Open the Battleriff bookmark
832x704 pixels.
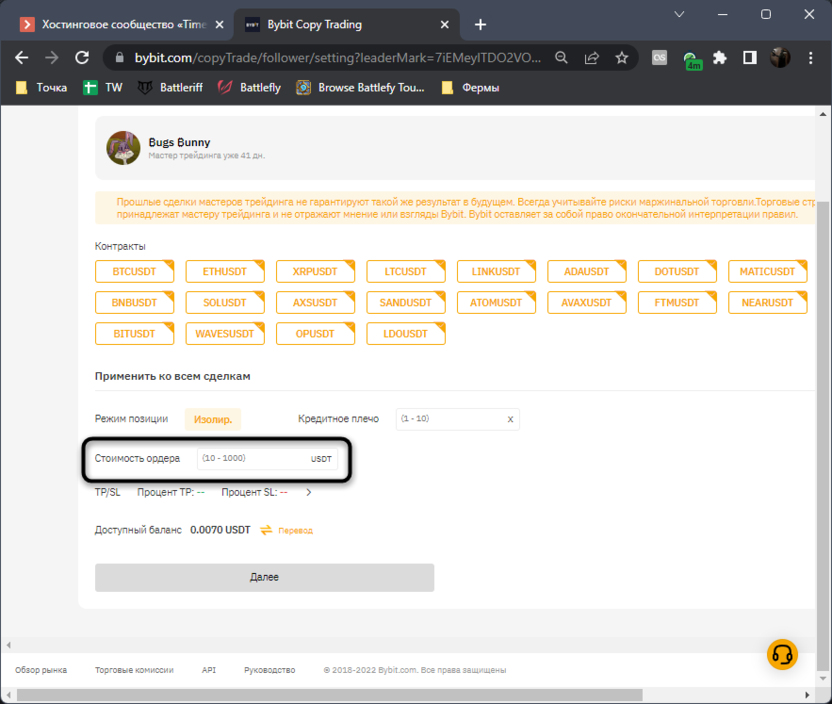(x=171, y=88)
